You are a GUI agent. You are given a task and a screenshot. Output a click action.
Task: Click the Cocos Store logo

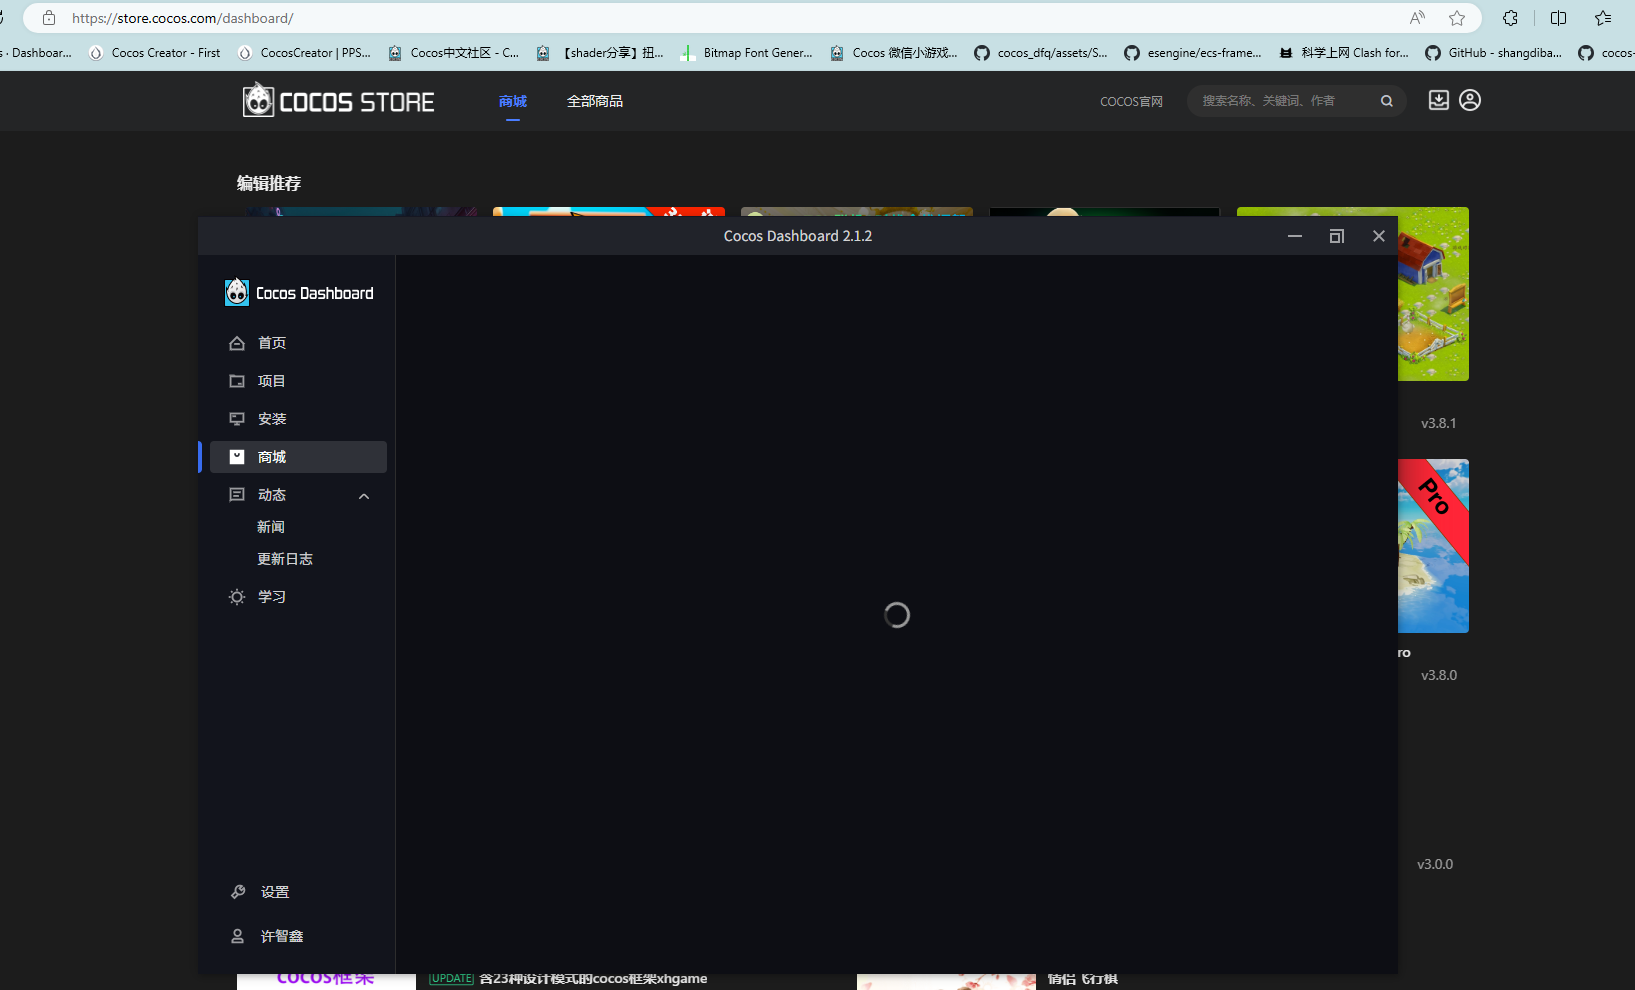tap(338, 101)
